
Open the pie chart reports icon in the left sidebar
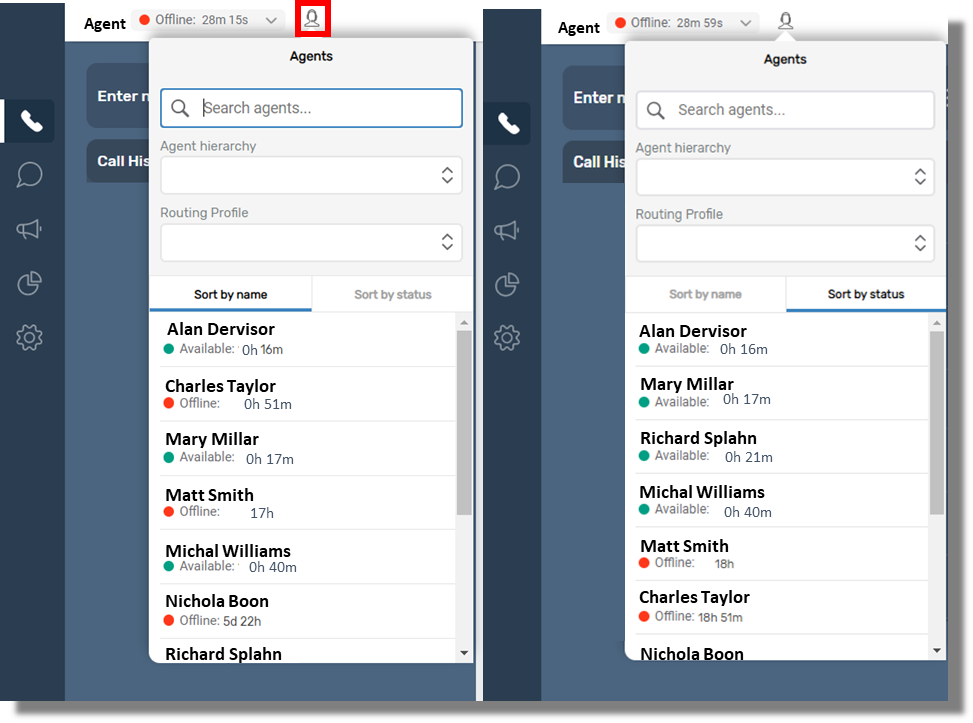pos(30,284)
